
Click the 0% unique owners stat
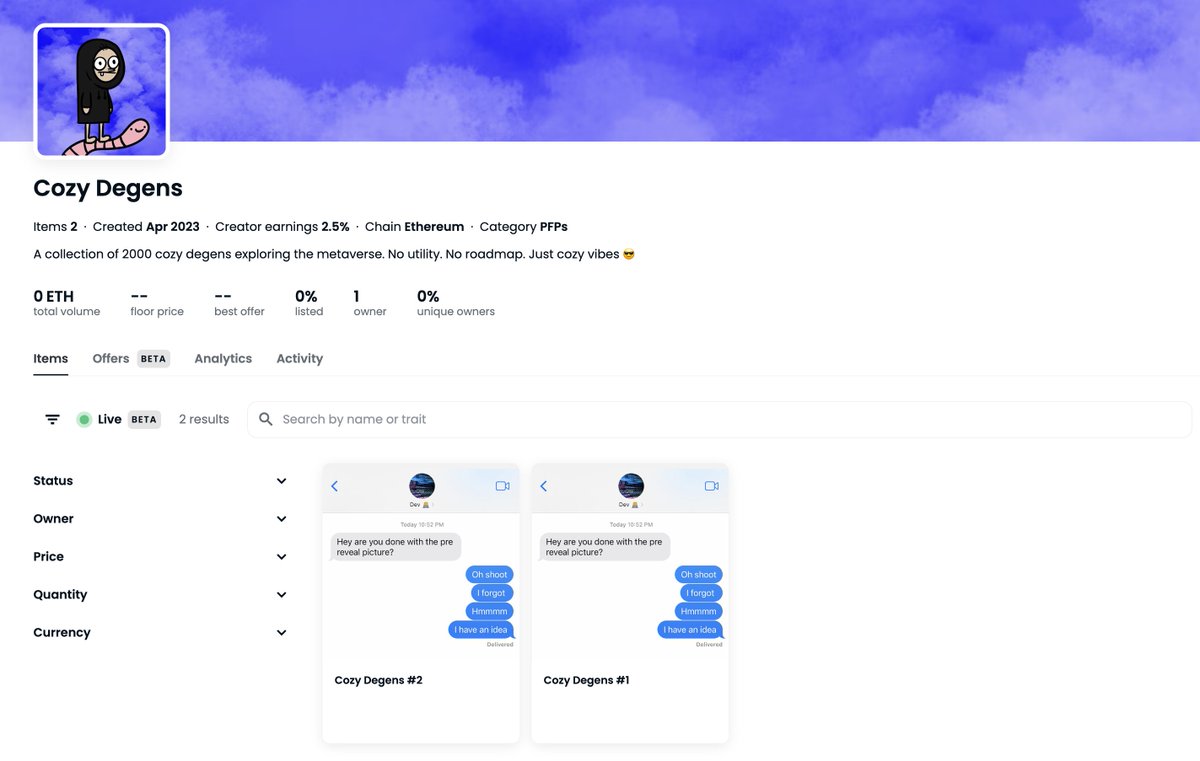(x=456, y=303)
